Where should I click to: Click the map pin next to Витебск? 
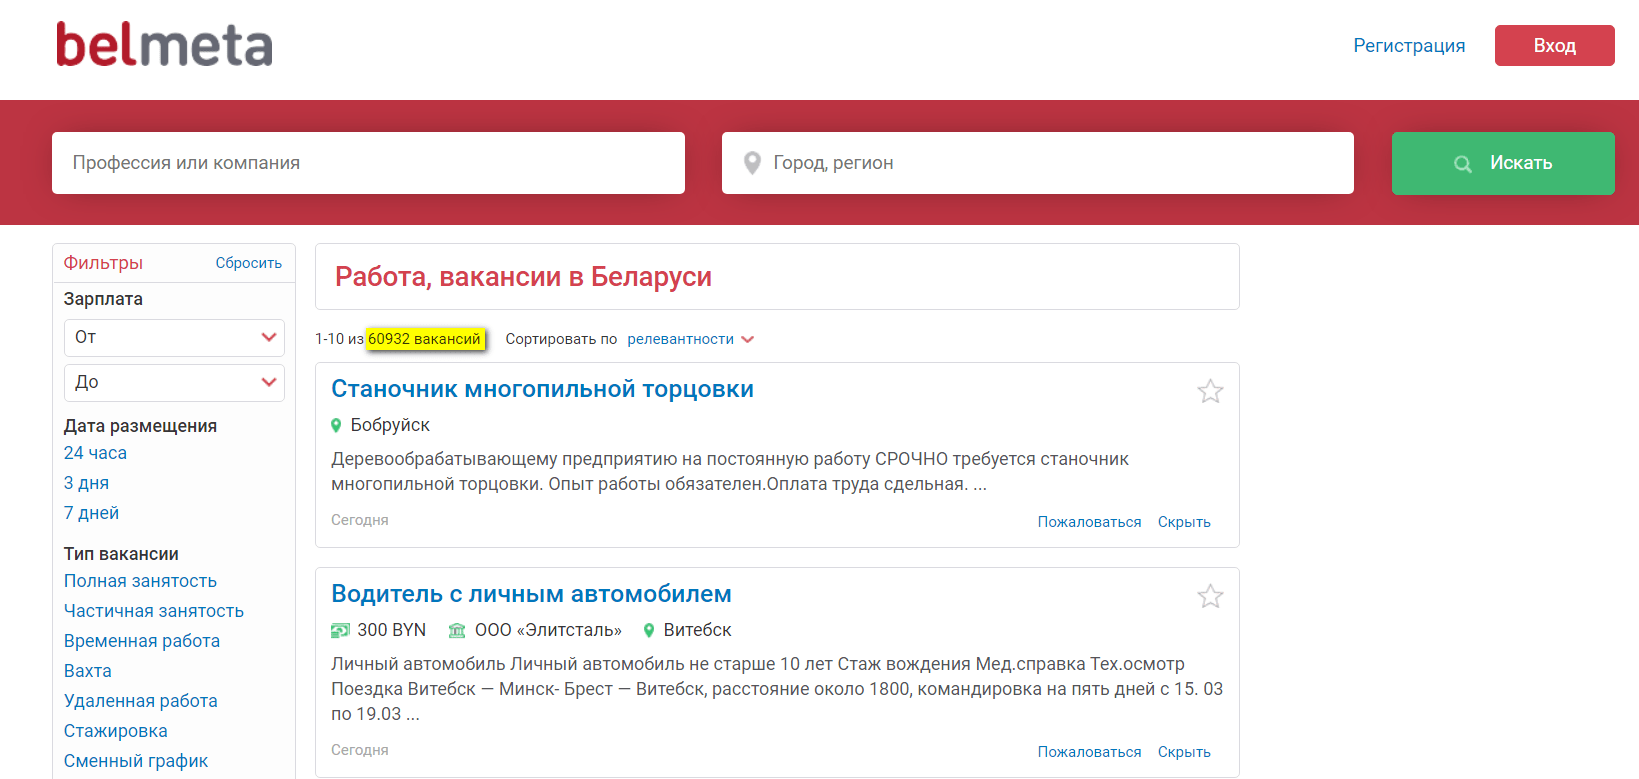point(649,630)
